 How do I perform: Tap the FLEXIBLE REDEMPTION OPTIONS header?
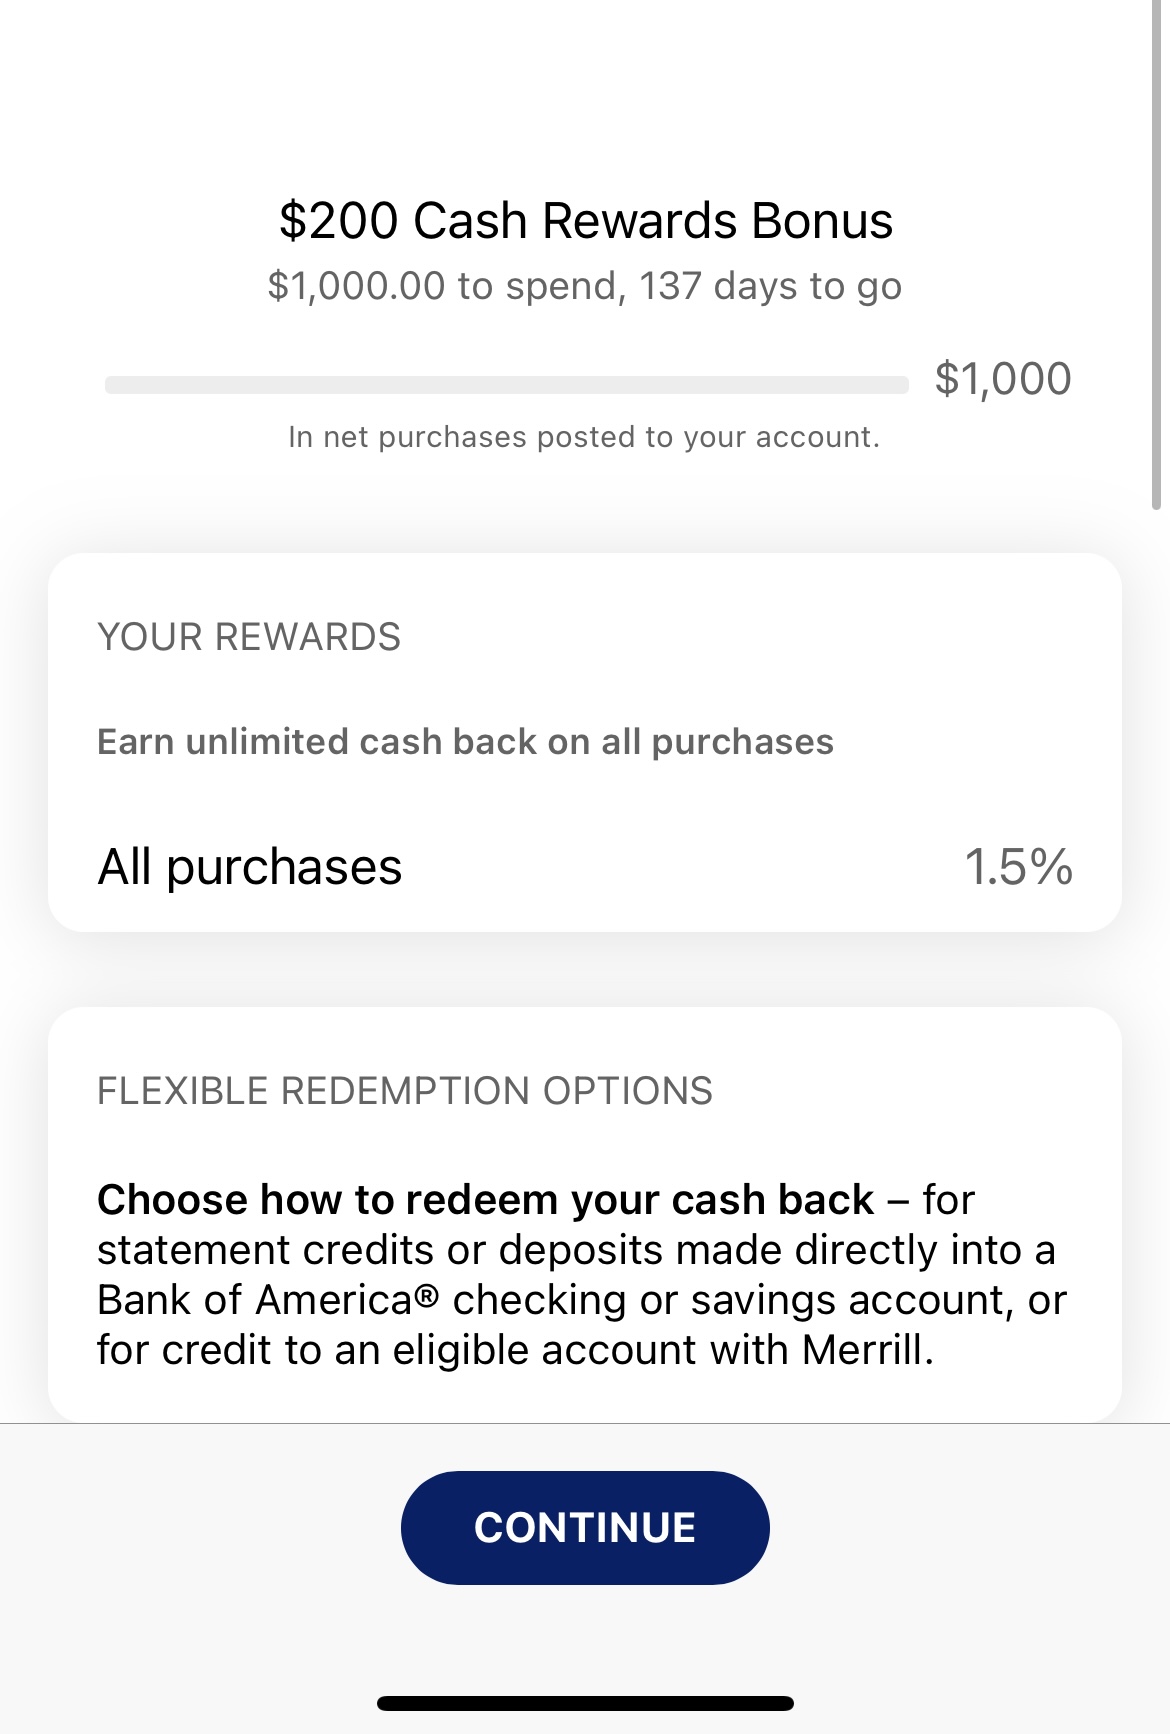click(x=405, y=1091)
